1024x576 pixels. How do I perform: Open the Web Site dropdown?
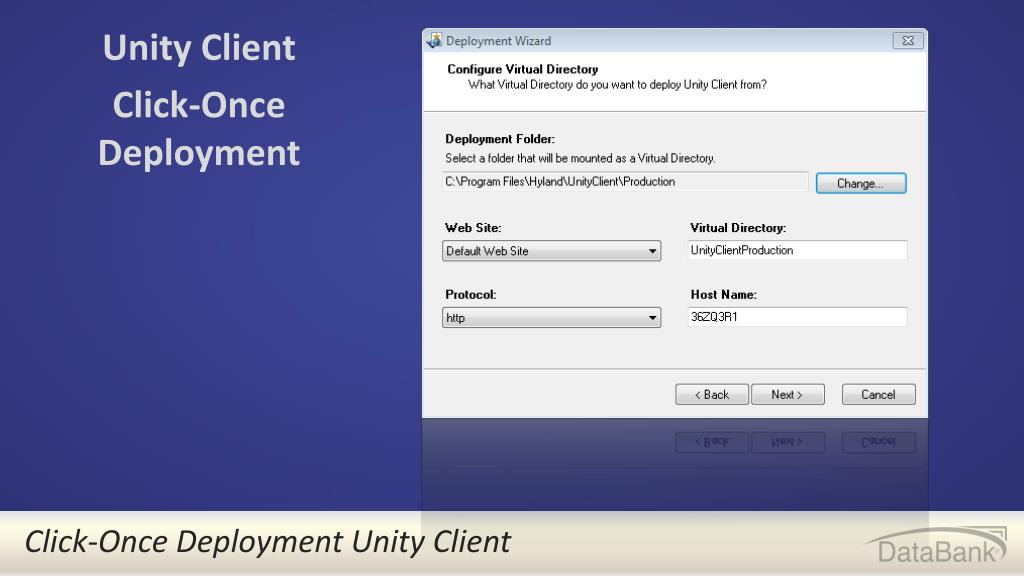pyautogui.click(x=551, y=251)
